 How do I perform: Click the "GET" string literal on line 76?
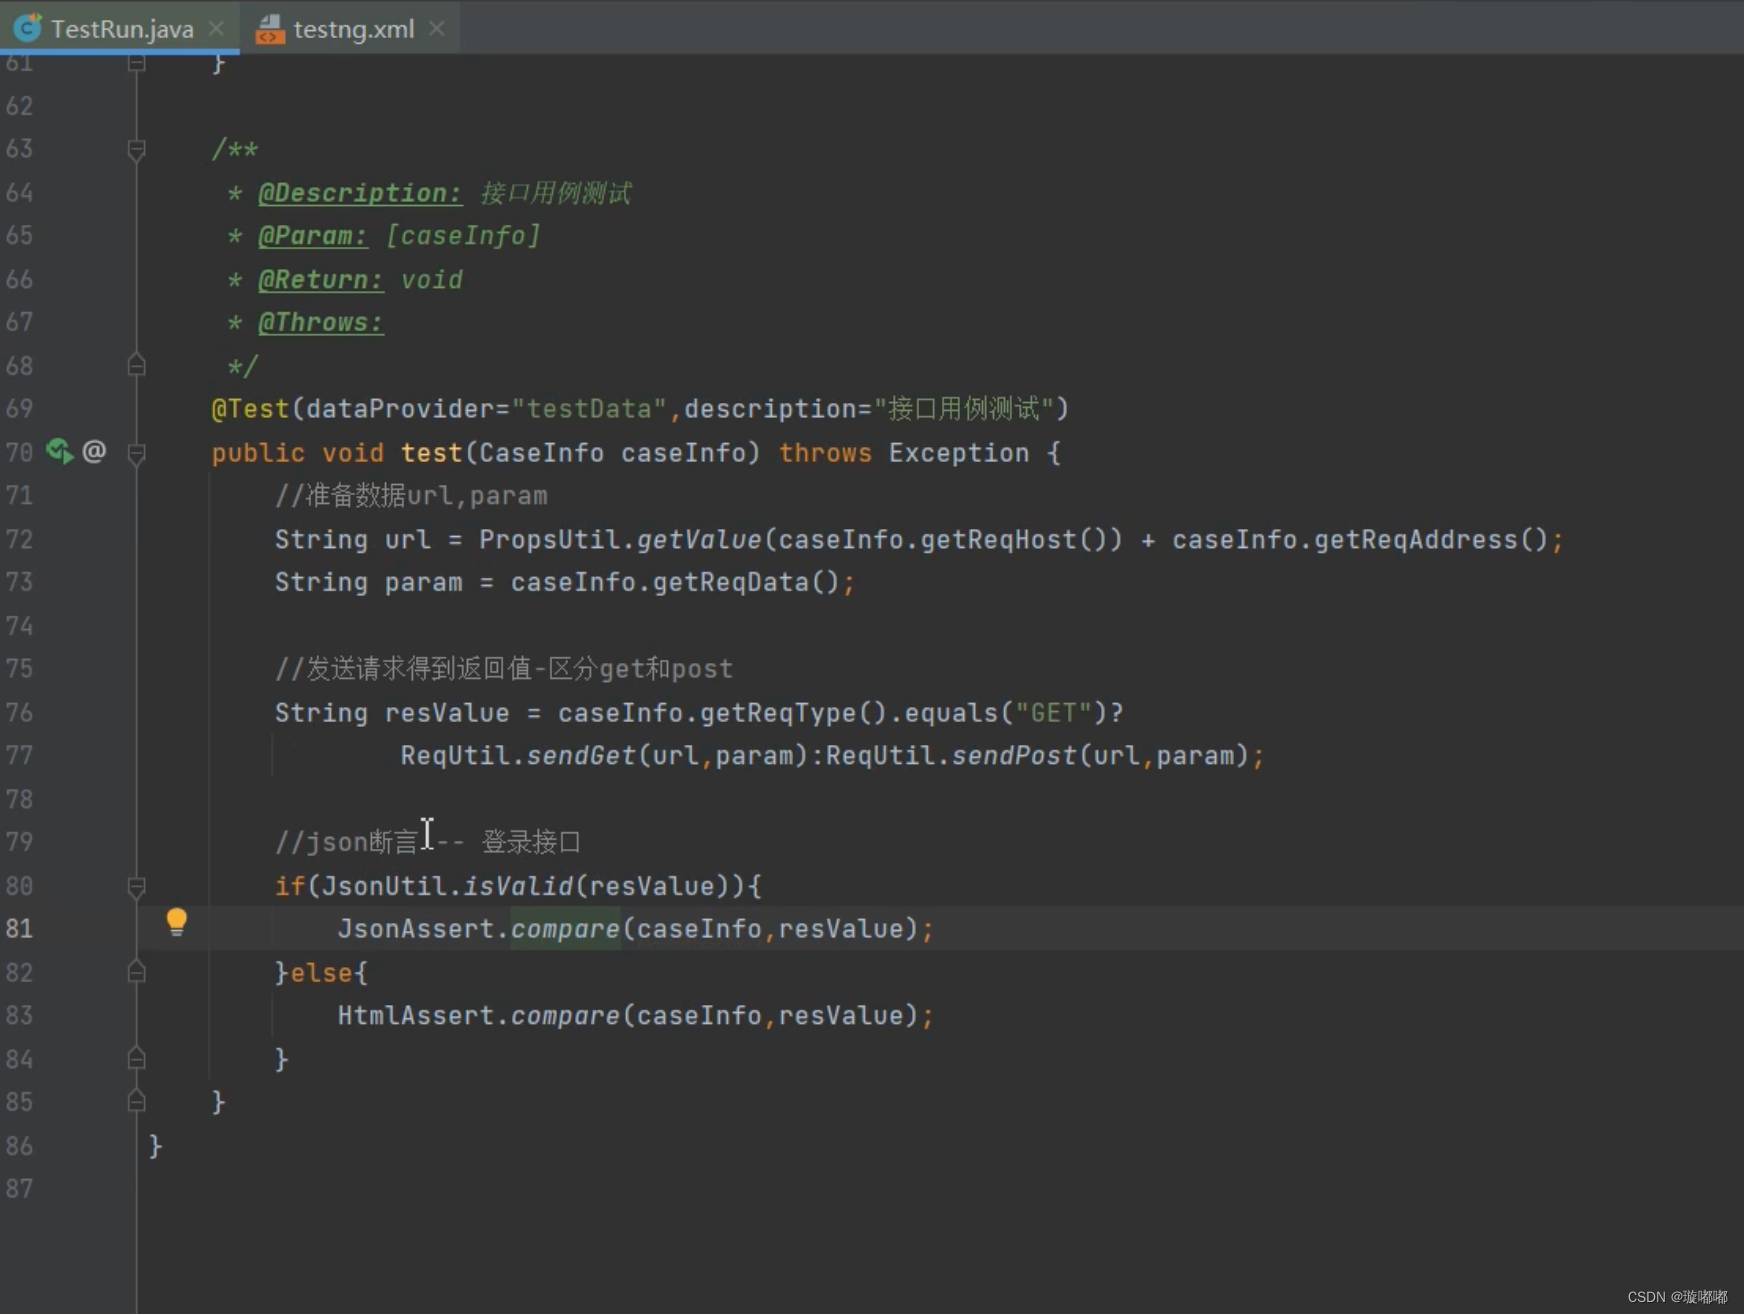(1053, 712)
